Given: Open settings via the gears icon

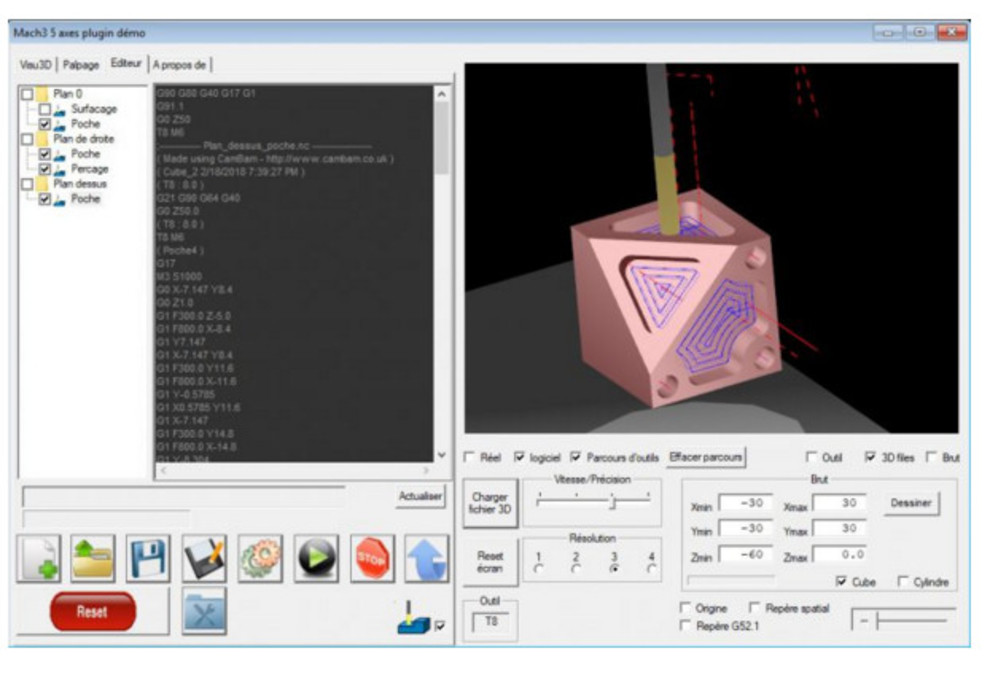Looking at the screenshot, I should pos(260,559).
